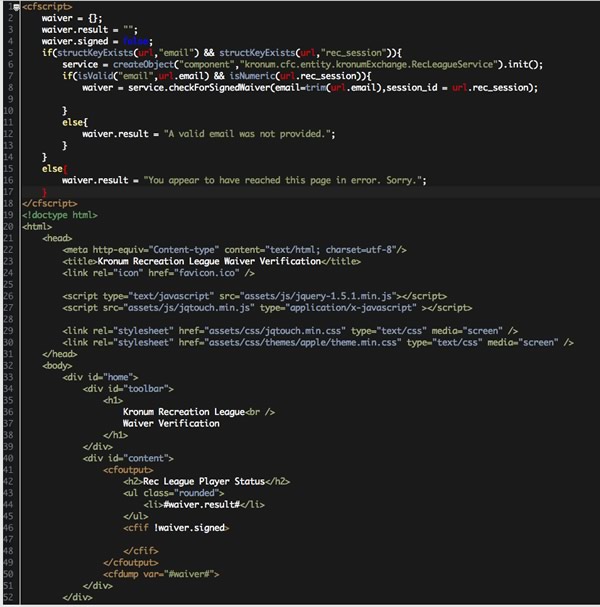Click "A valid email was not provided." string
This screenshot has width=600, height=607.
pos(247,134)
